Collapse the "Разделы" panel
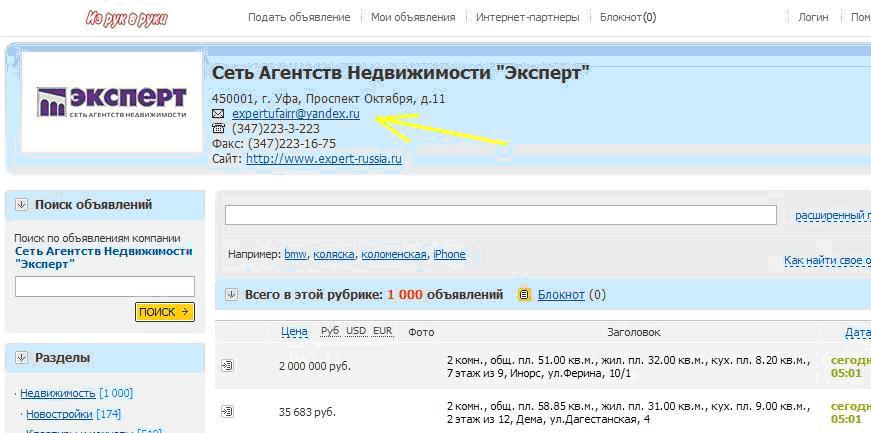The width and height of the screenshot is (871, 433). point(21,358)
